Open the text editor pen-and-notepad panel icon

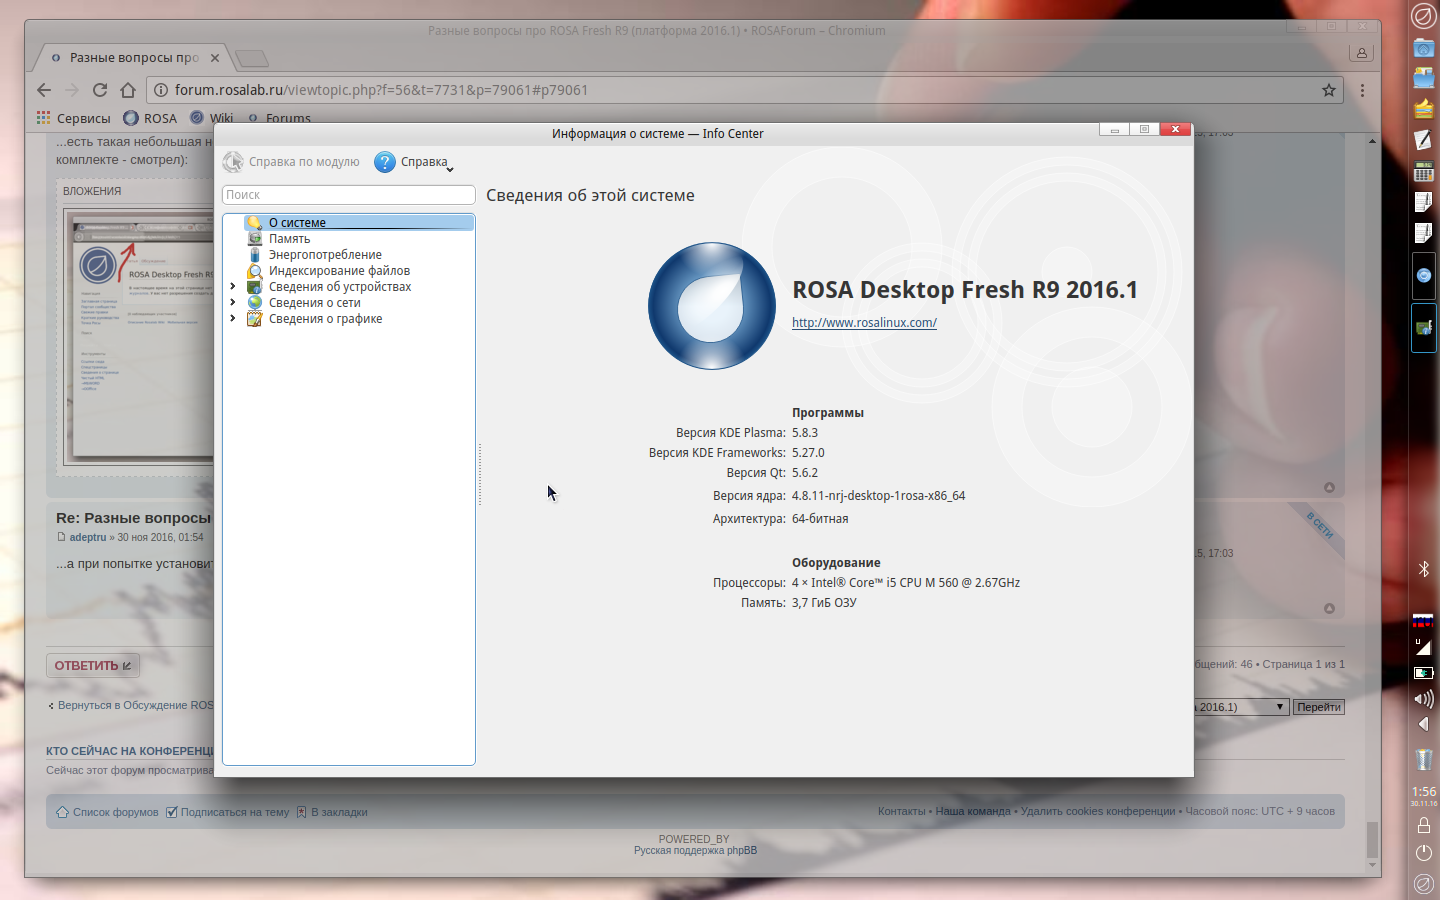pyautogui.click(x=1423, y=140)
